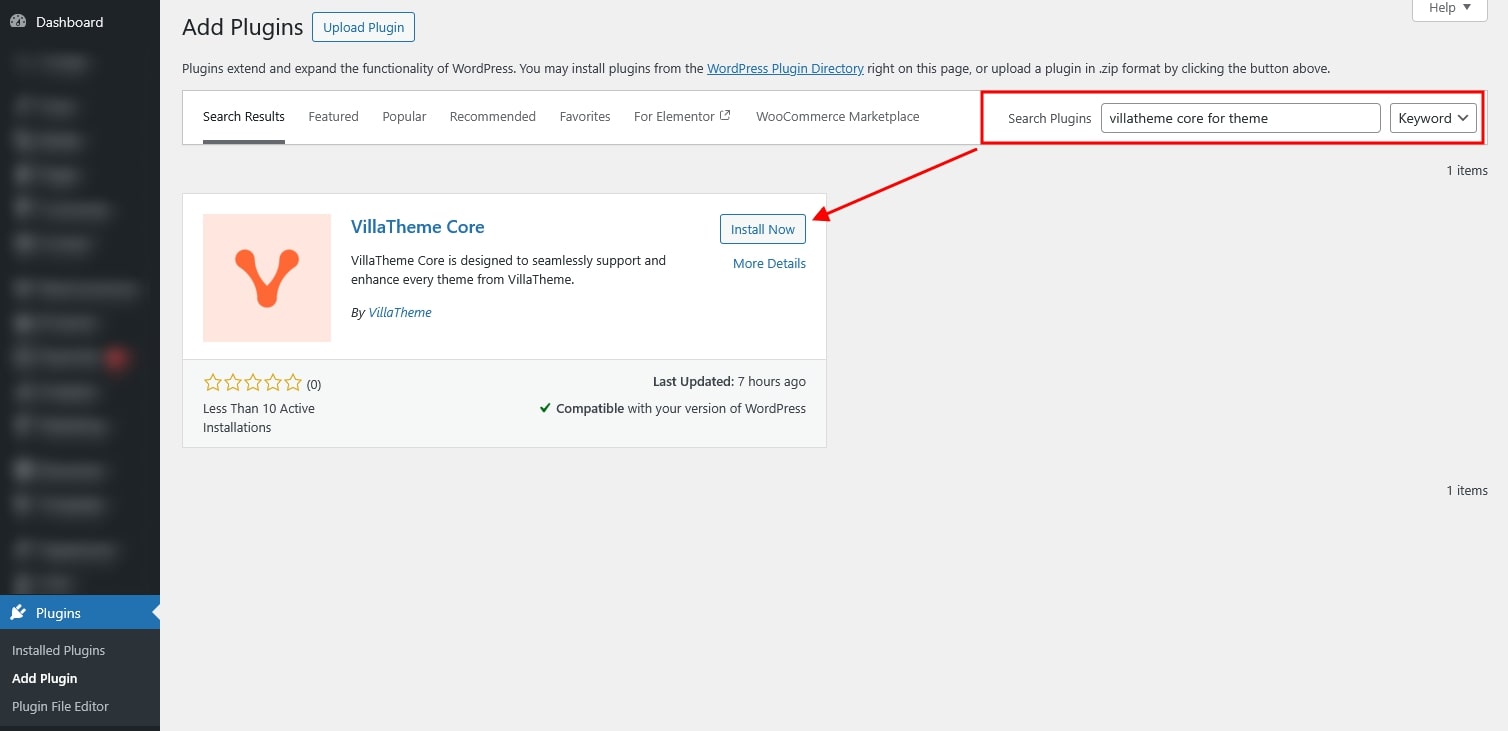
Task: Select the Recommended tab
Action: coord(492,117)
